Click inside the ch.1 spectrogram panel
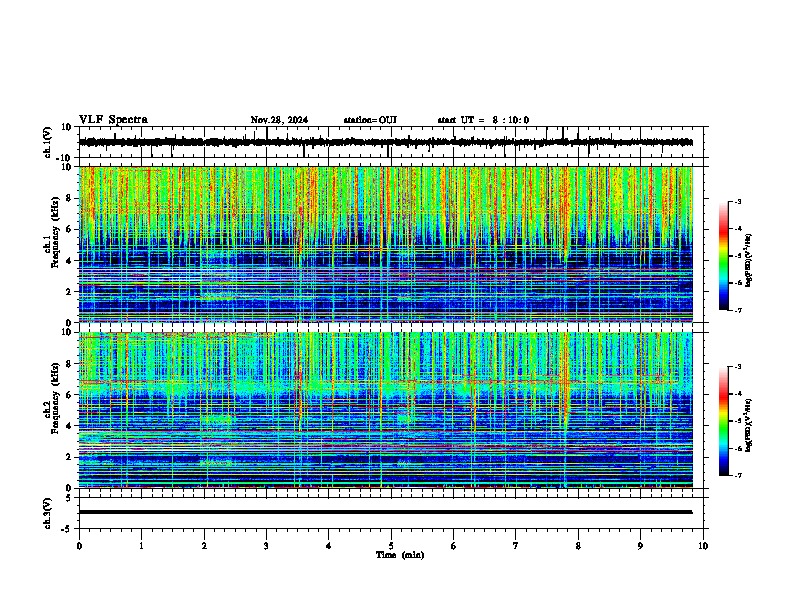The image size is (792, 612). [x=386, y=244]
